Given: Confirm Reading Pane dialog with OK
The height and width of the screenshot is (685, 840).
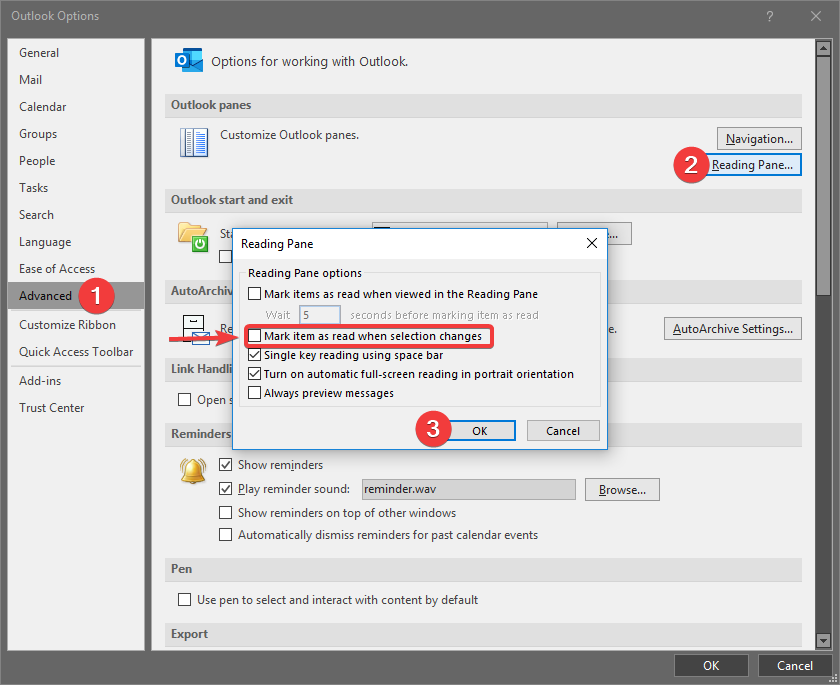Looking at the screenshot, I should click(x=480, y=431).
